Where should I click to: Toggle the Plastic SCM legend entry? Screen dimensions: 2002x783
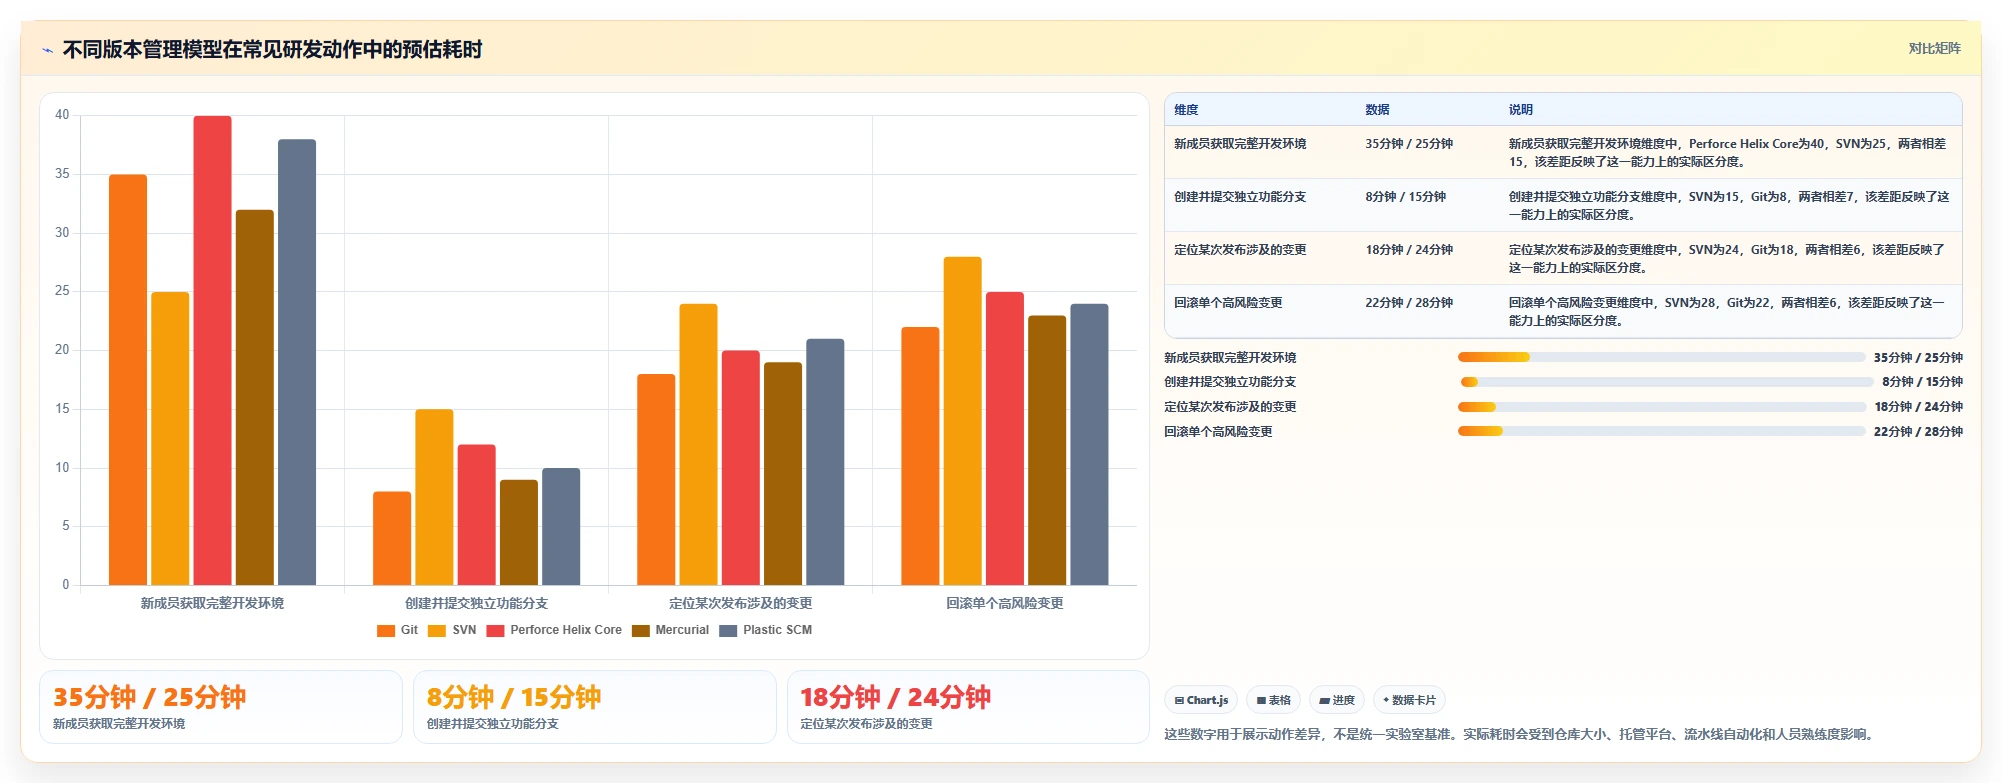[766, 630]
